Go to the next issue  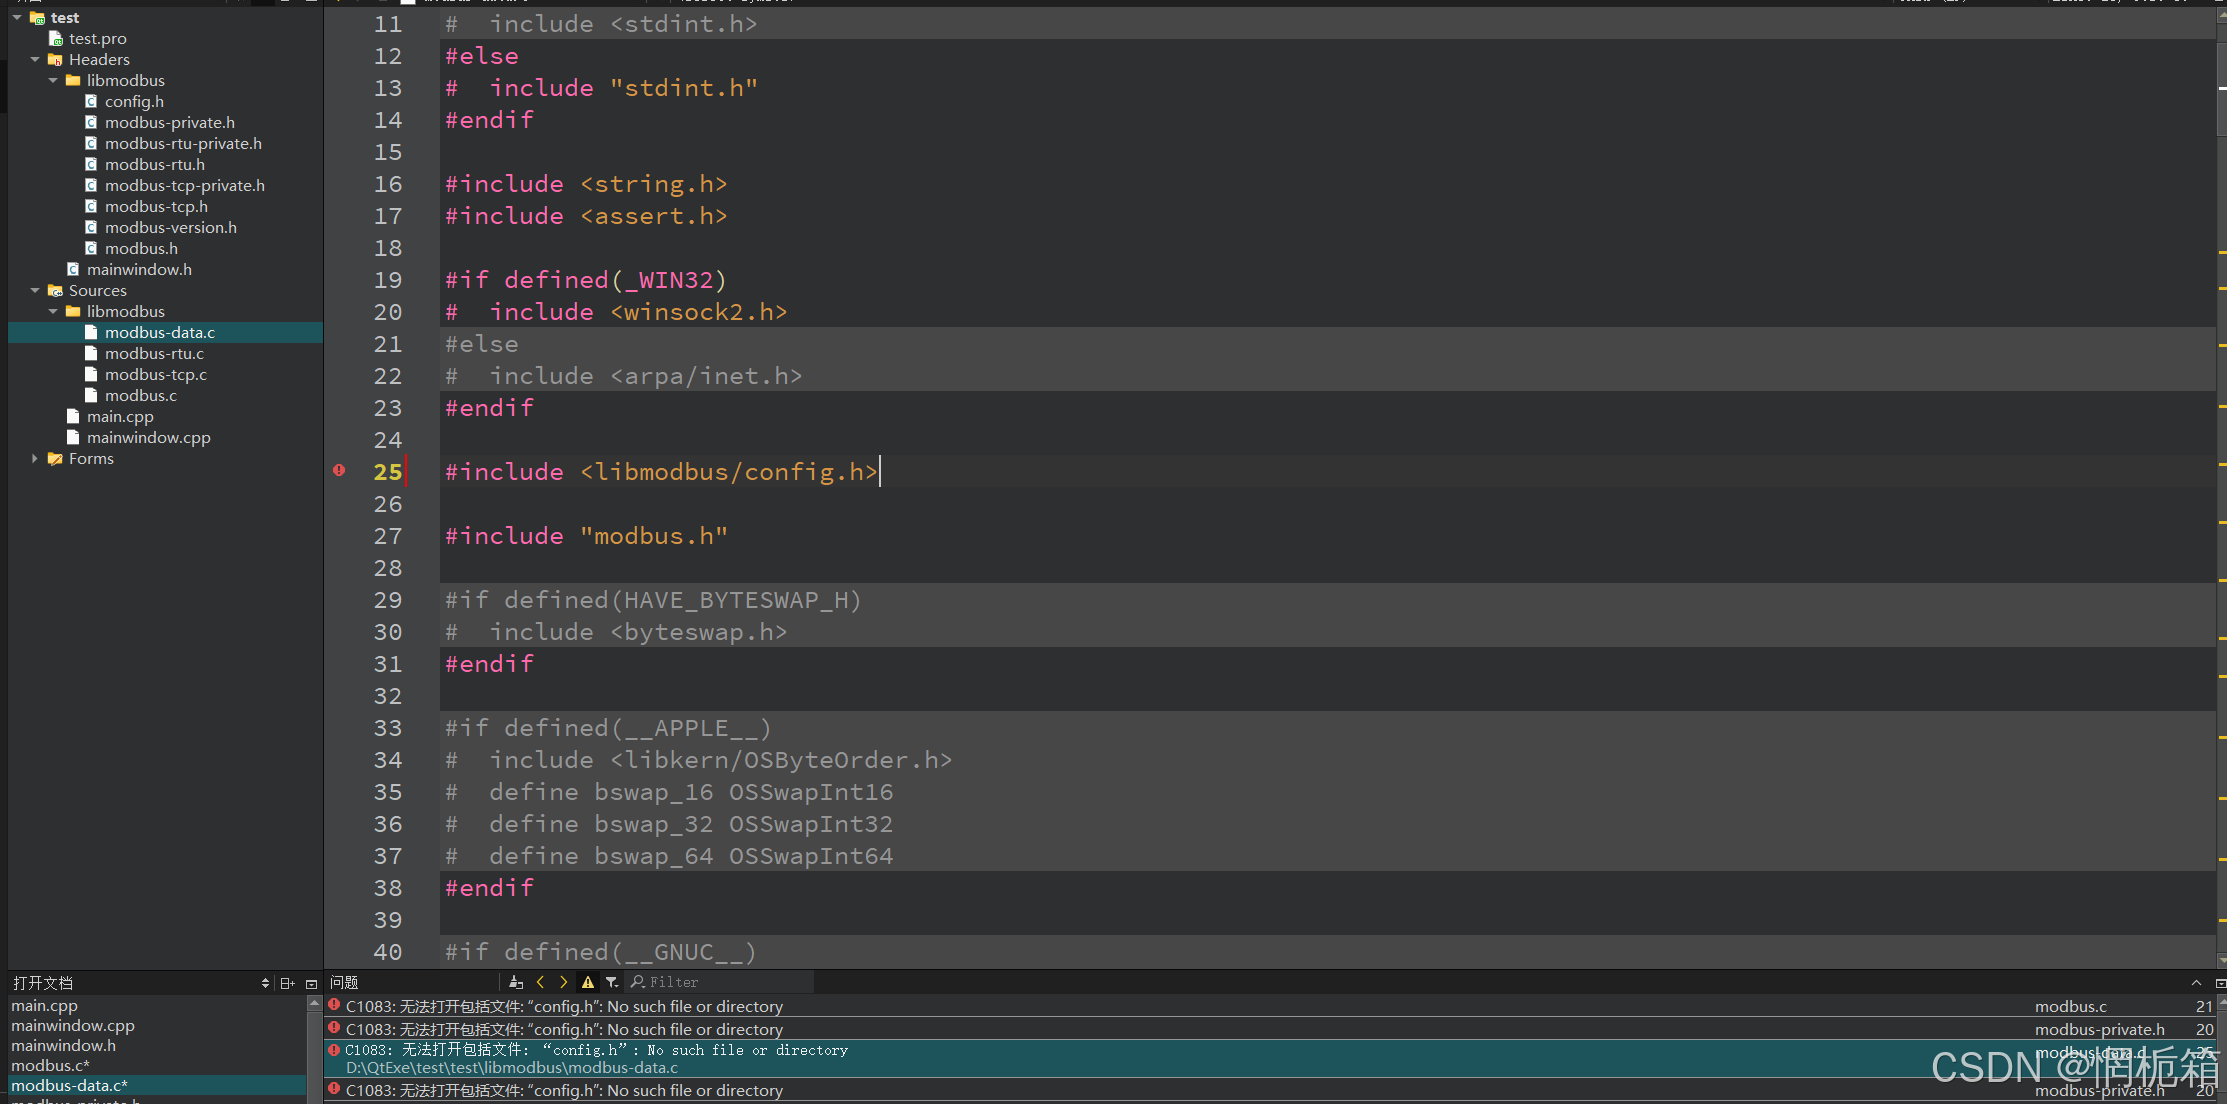[x=564, y=982]
